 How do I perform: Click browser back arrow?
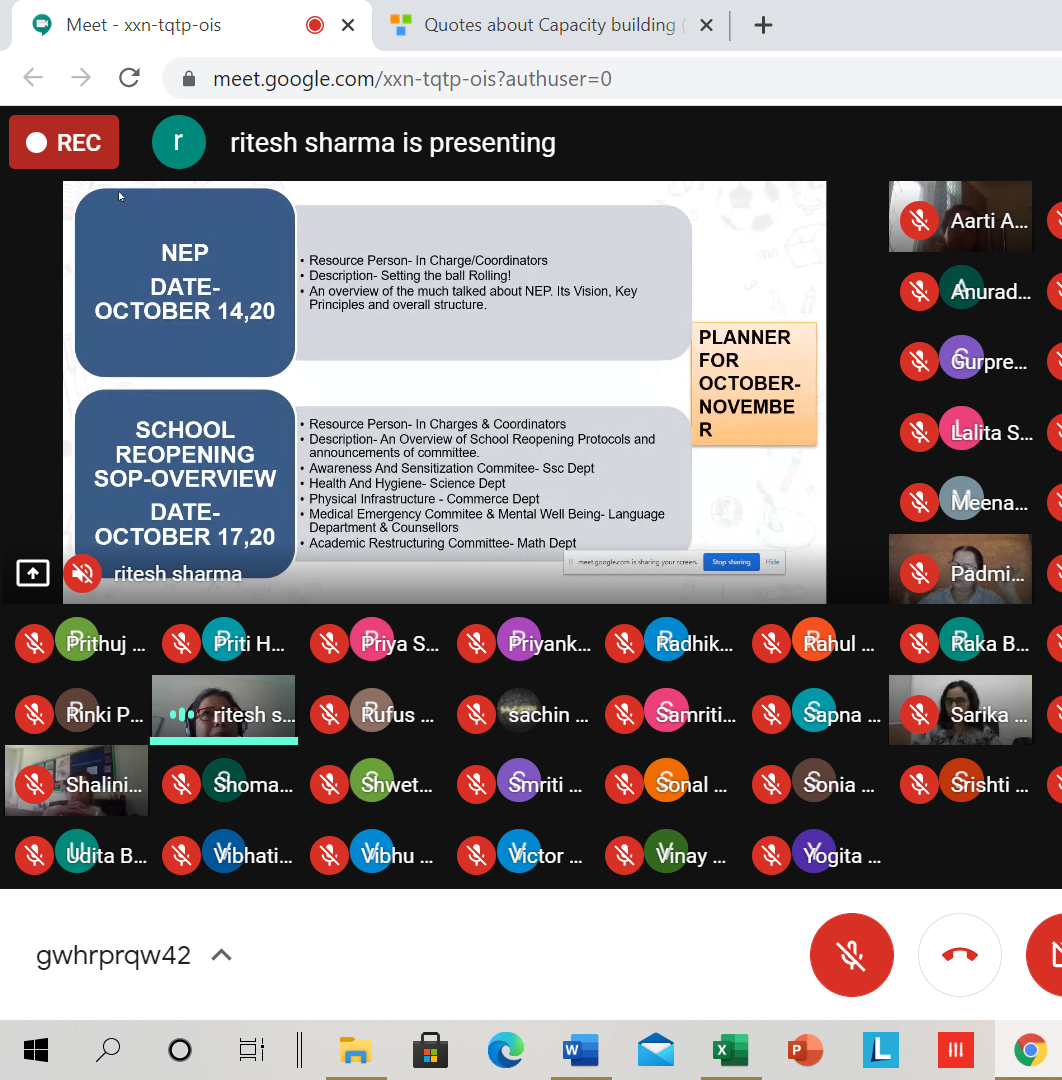pyautogui.click(x=33, y=78)
